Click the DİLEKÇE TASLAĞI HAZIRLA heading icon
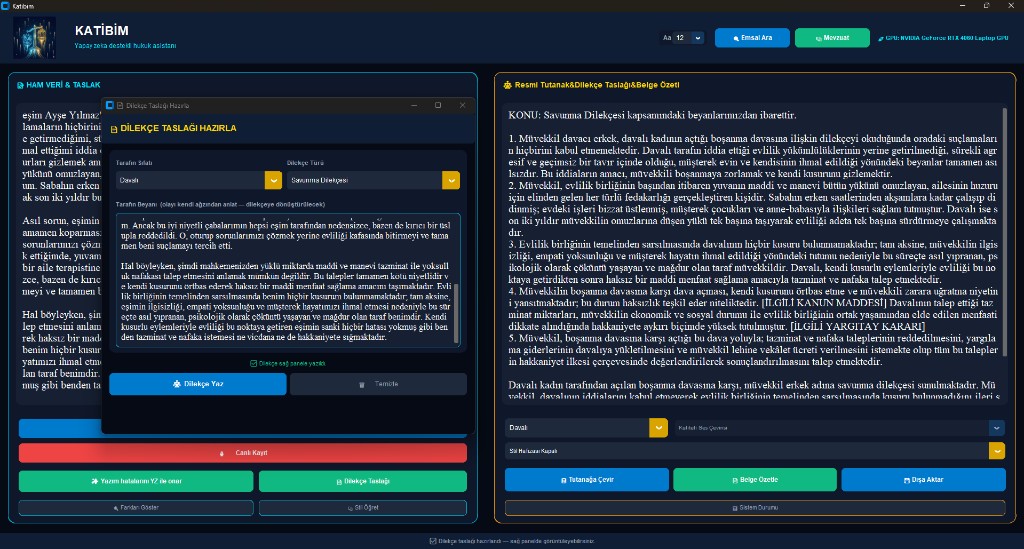The height and width of the screenshot is (549, 1024). [114, 129]
